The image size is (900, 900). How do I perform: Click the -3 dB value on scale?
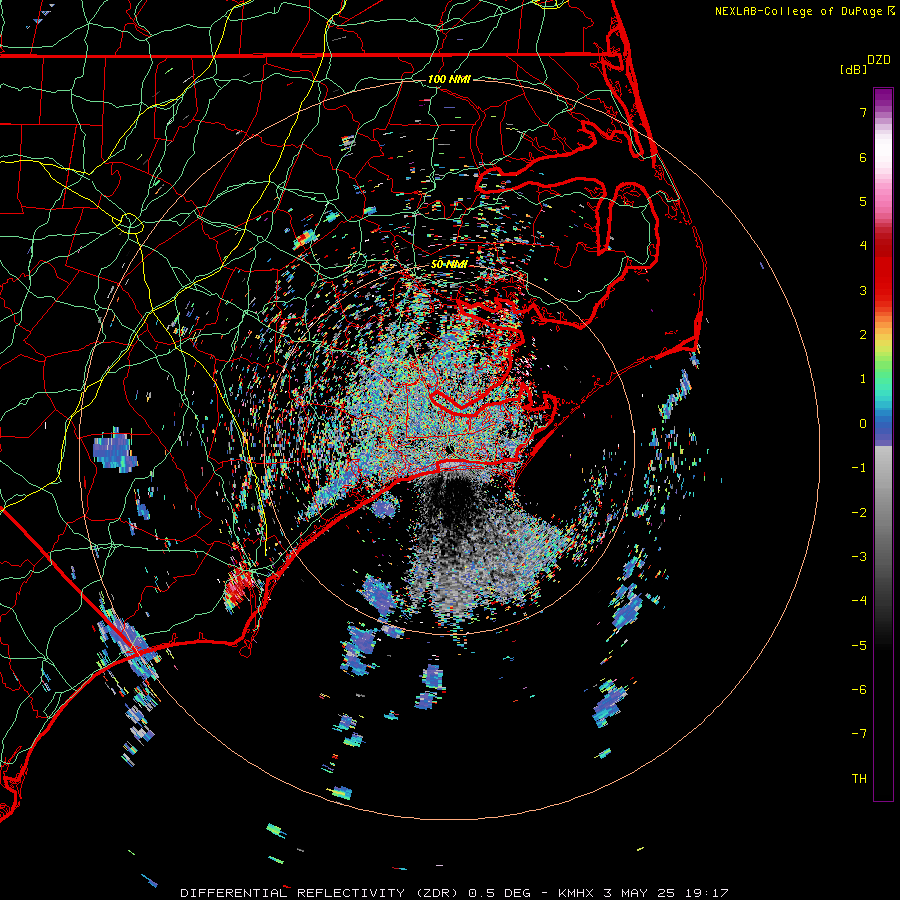pos(859,557)
